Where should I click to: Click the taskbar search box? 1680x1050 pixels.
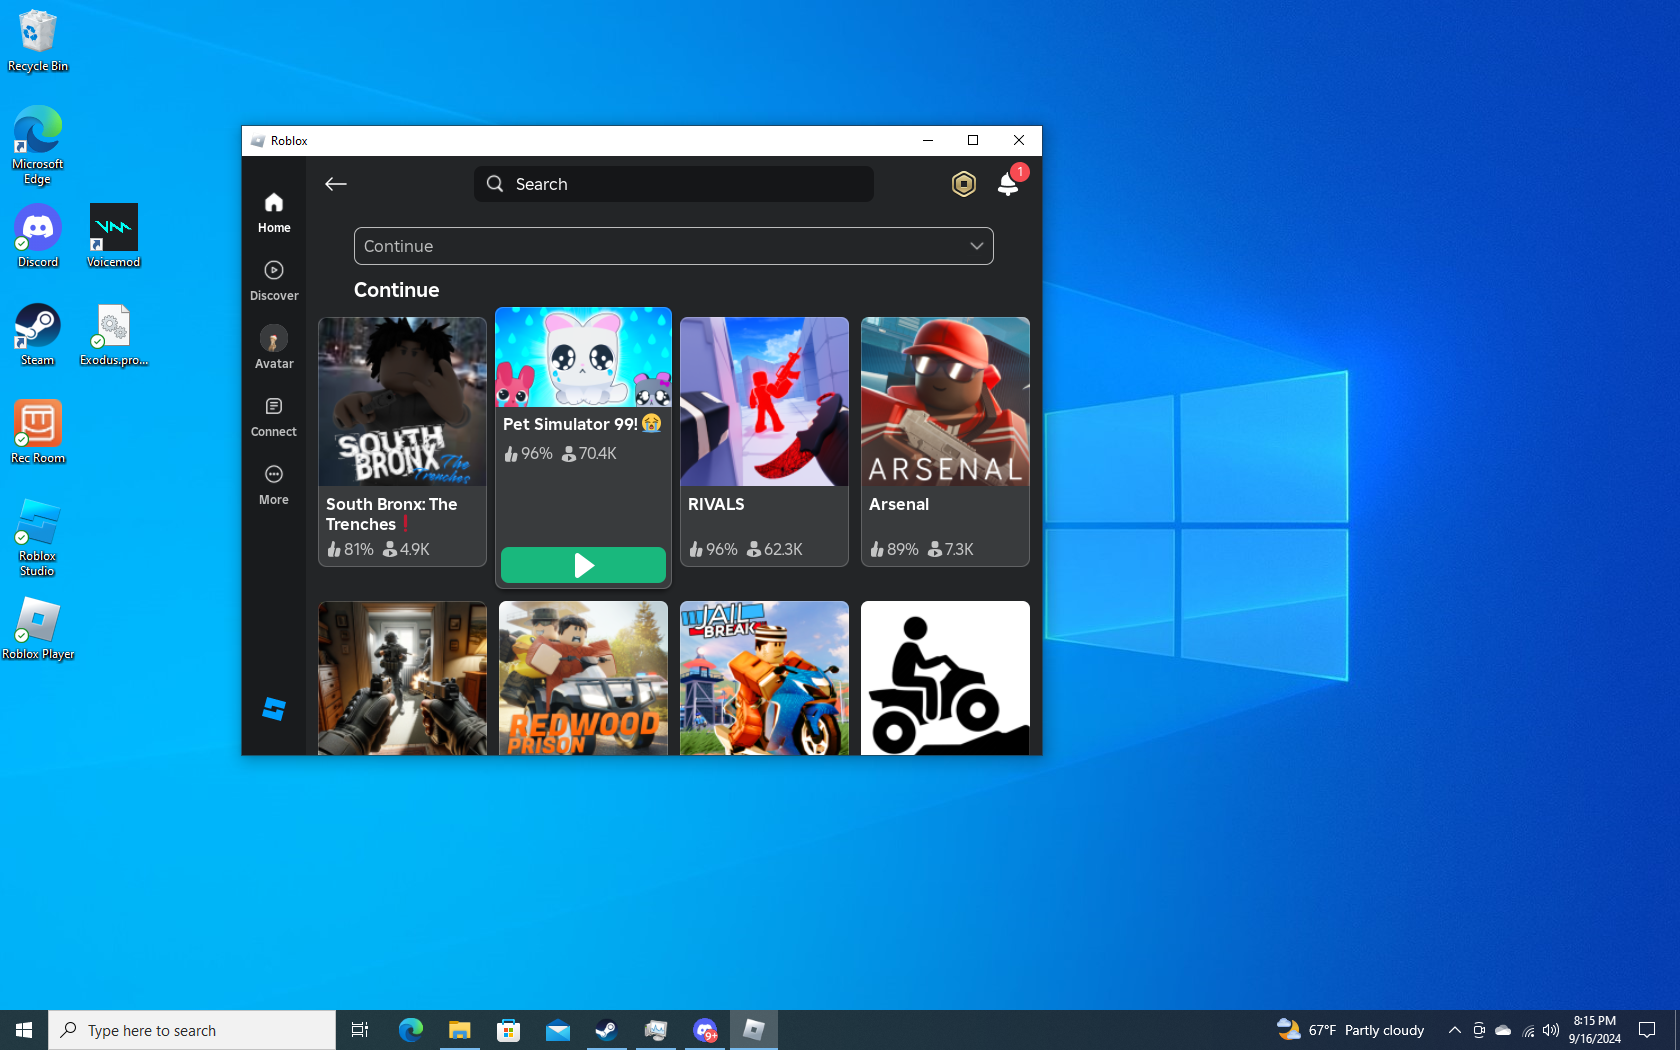pyautogui.click(x=192, y=1030)
